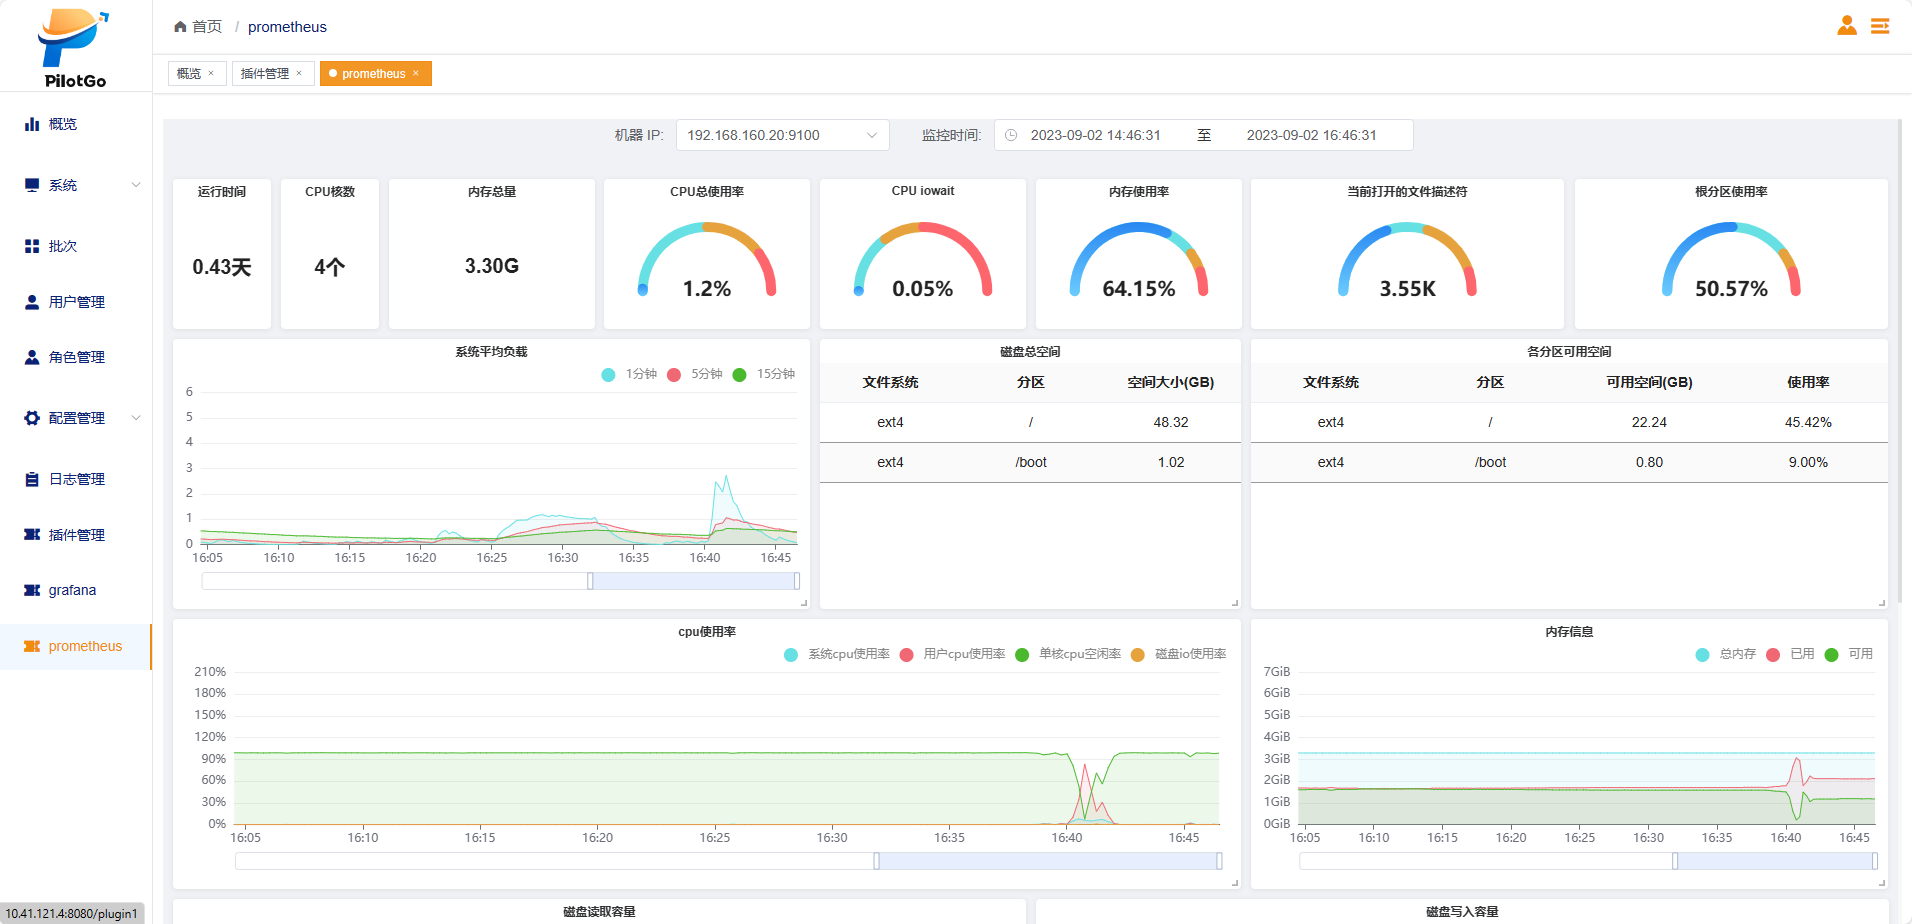Click the 批次 grid icon in sidebar
The width and height of the screenshot is (1912, 924).
(x=32, y=246)
